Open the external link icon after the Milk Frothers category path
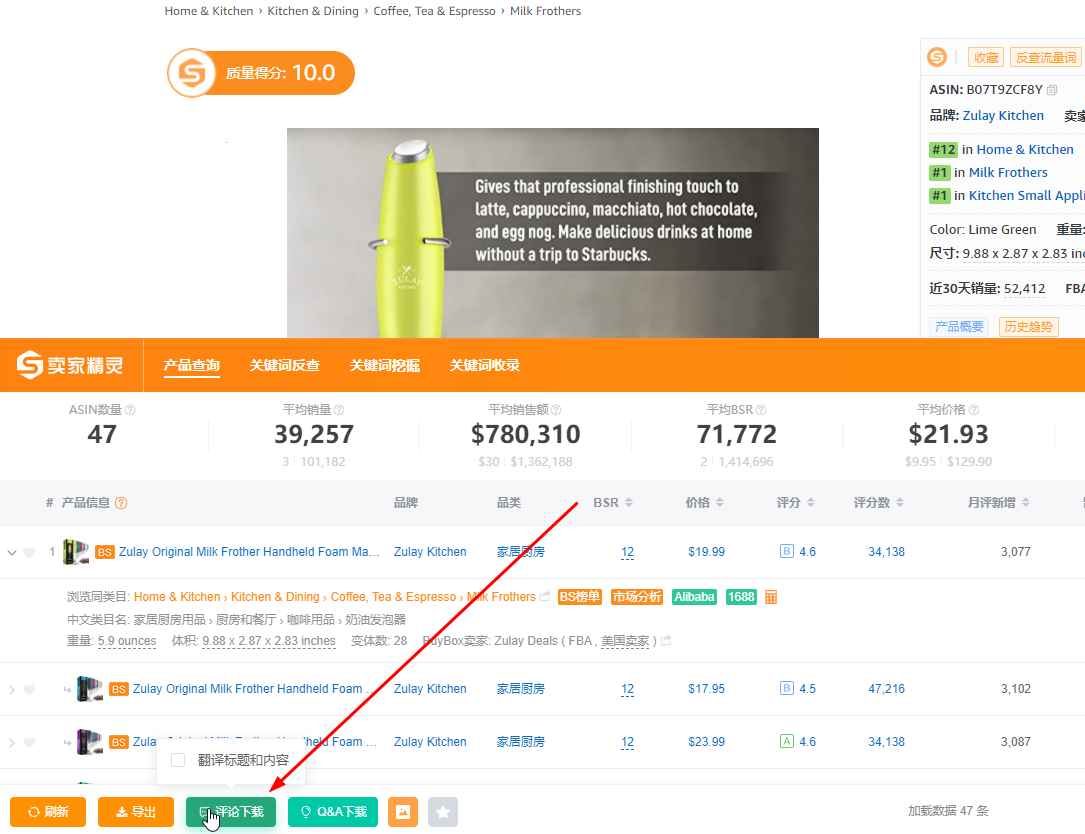 coord(545,597)
